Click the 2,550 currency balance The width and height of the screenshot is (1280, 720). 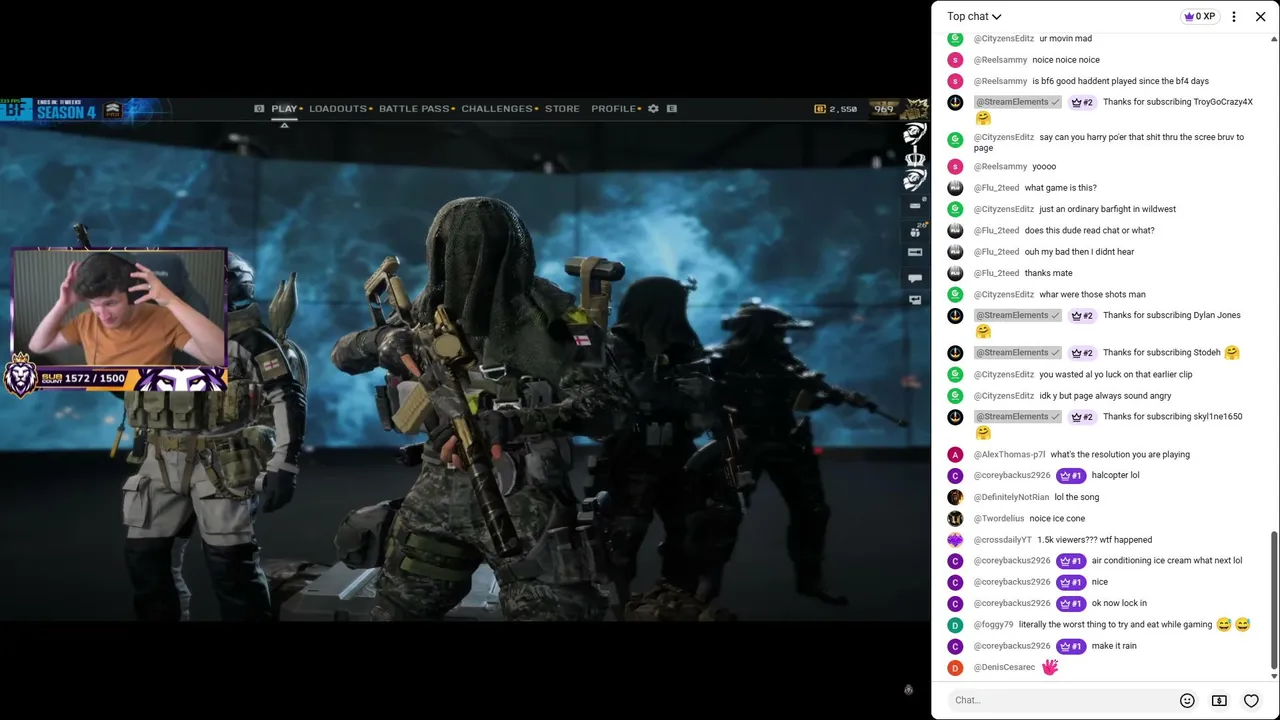(836, 108)
